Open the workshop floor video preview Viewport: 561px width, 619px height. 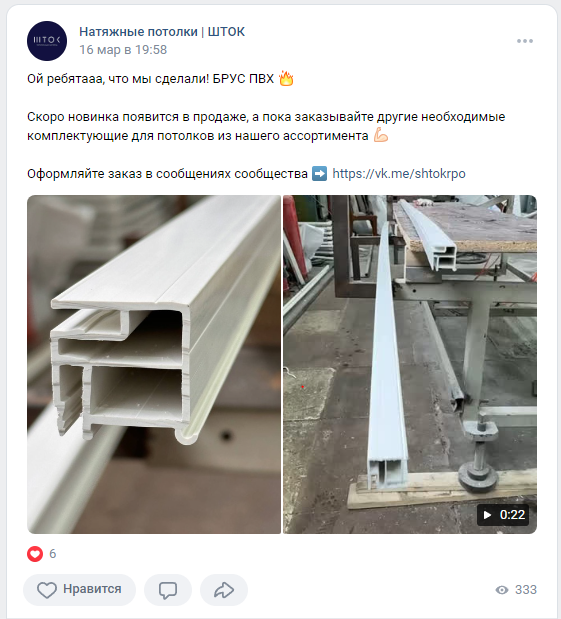pyautogui.click(x=410, y=364)
